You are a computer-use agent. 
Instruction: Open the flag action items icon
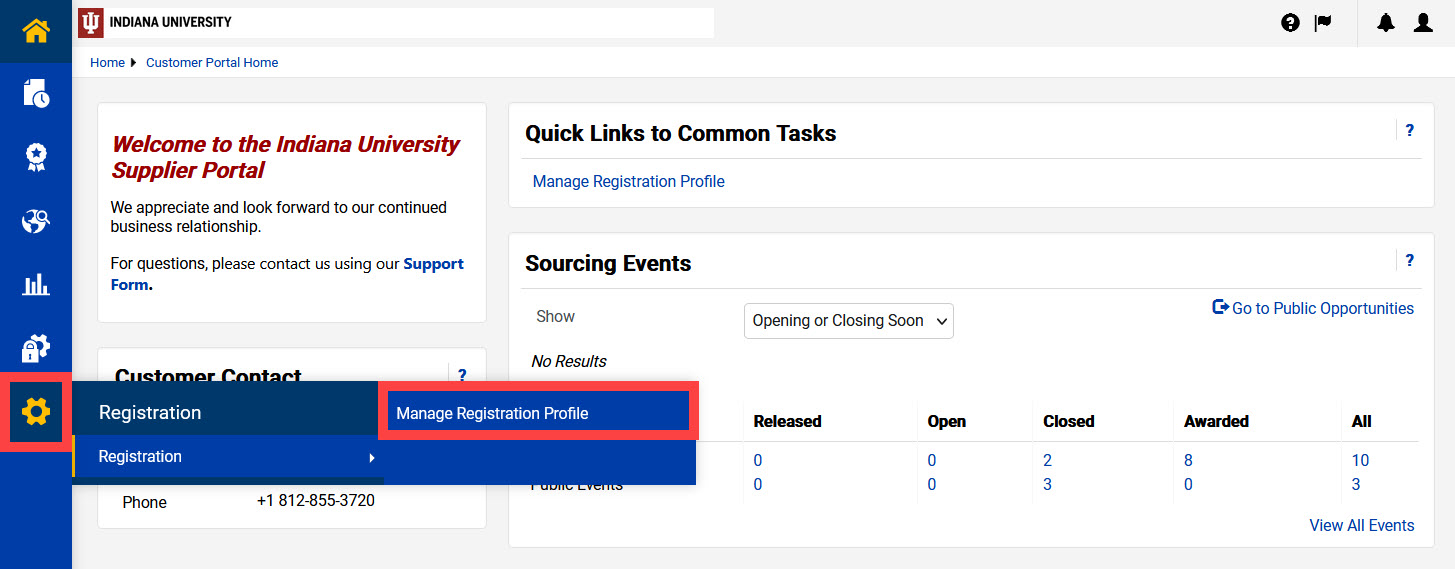(1323, 23)
